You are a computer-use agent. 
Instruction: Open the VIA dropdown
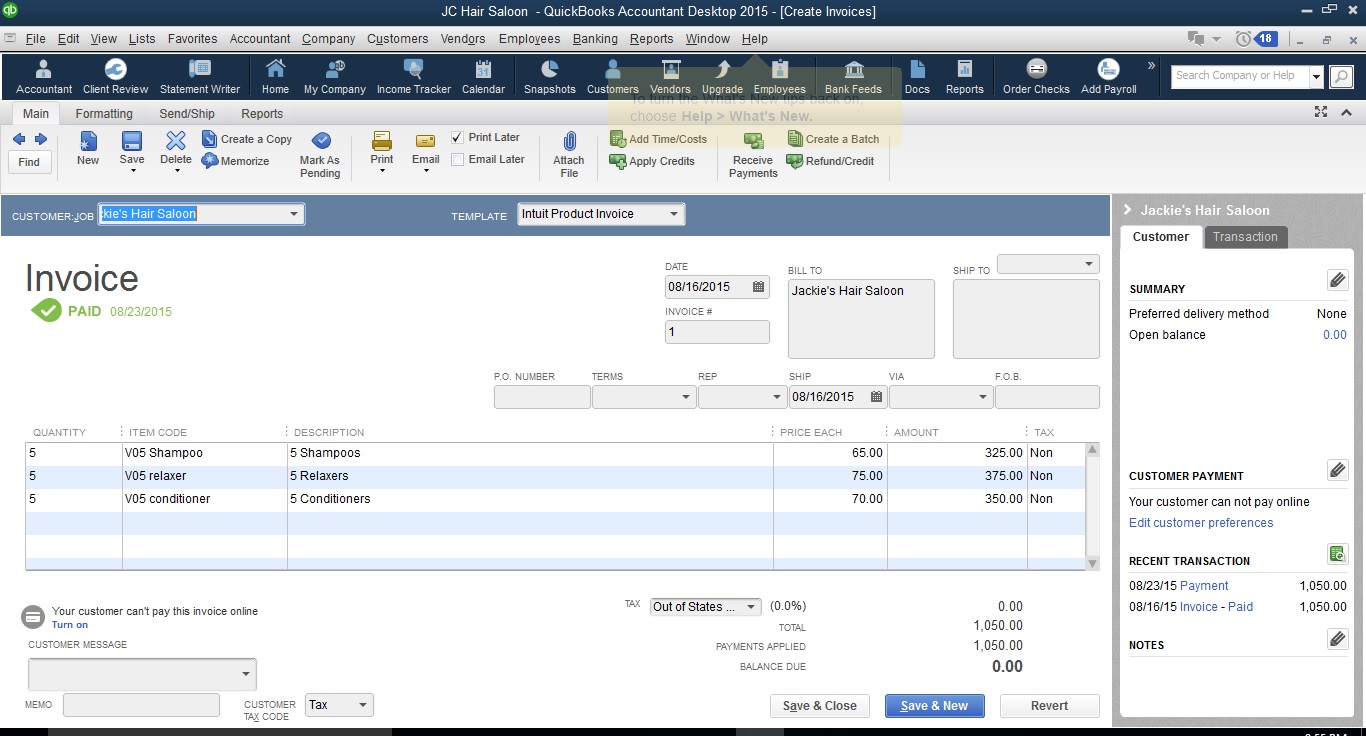(982, 397)
